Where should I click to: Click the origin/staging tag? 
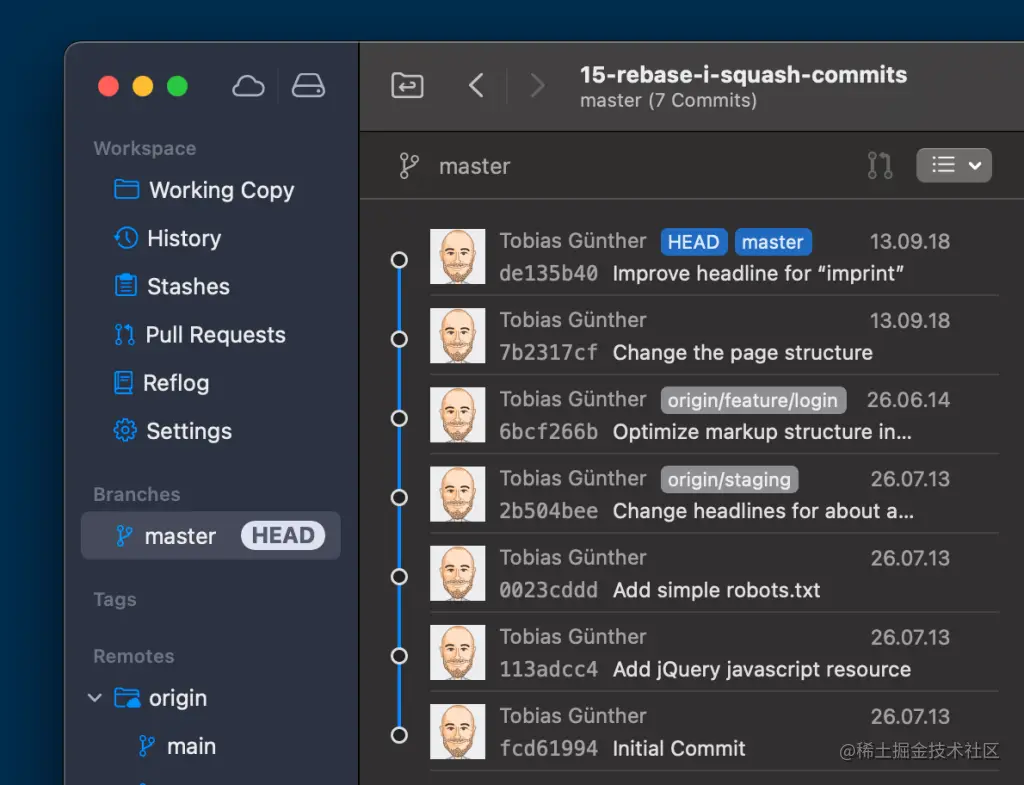tap(729, 479)
